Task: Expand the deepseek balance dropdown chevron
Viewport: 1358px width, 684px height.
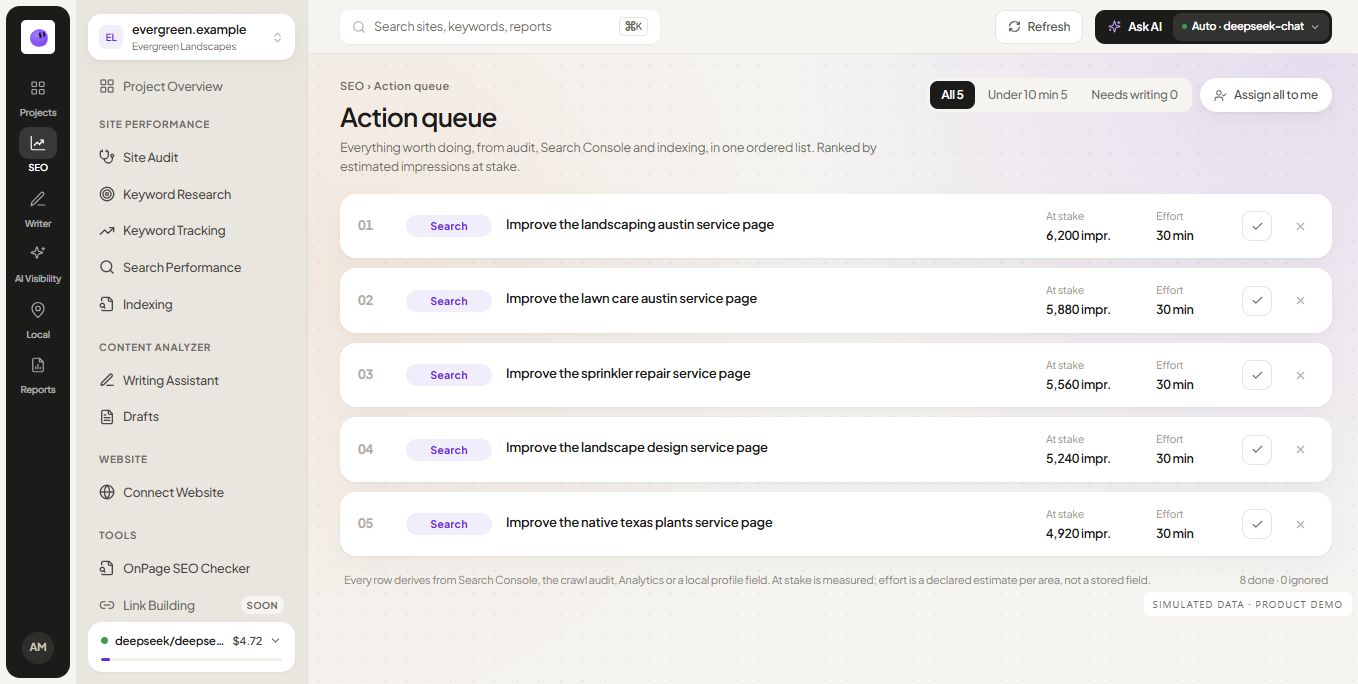Action: pyautogui.click(x=276, y=640)
